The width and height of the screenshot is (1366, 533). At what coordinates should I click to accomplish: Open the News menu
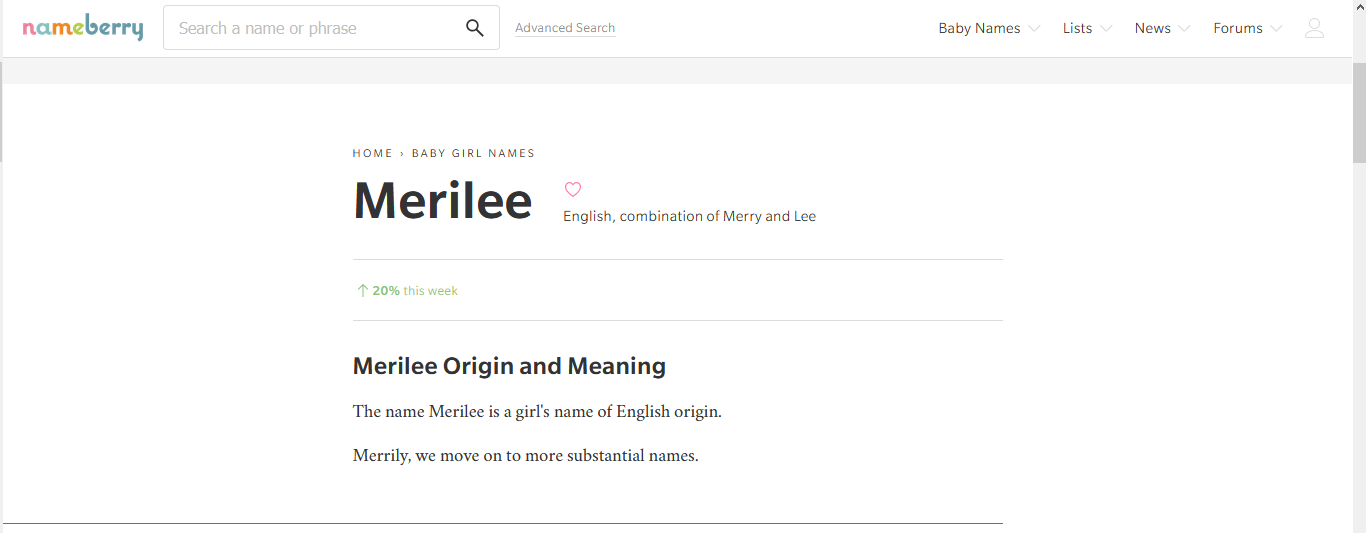(1152, 28)
